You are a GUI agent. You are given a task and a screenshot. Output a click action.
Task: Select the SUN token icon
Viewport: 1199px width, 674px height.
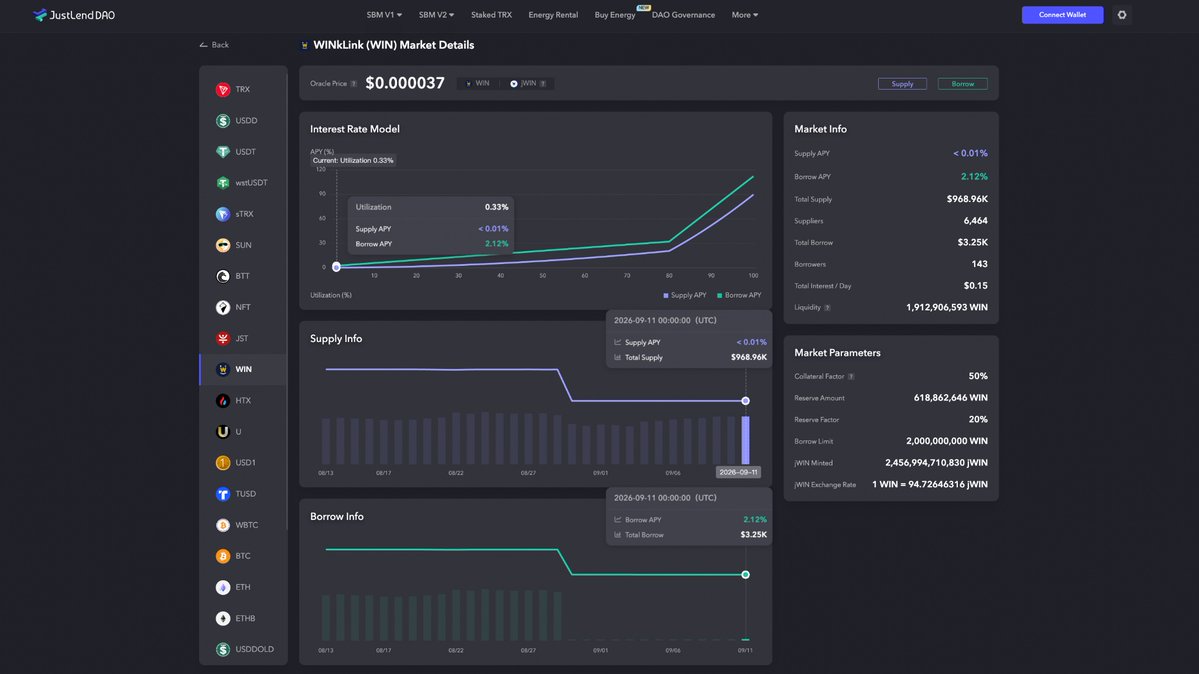pos(223,245)
